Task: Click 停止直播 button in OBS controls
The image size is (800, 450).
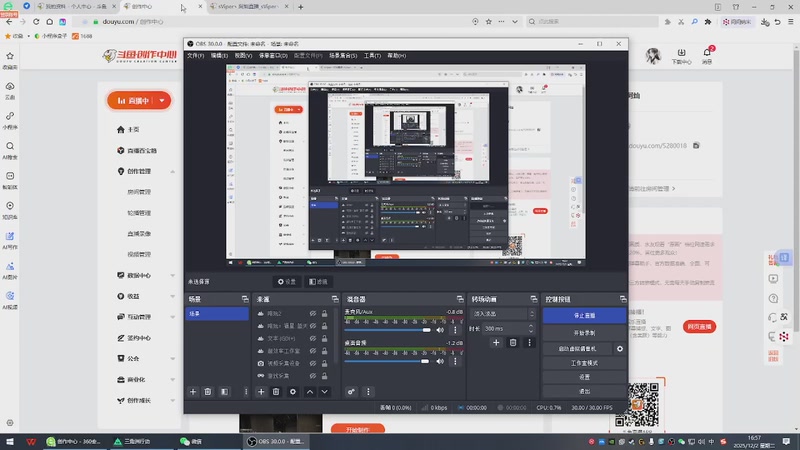Action: (584, 316)
